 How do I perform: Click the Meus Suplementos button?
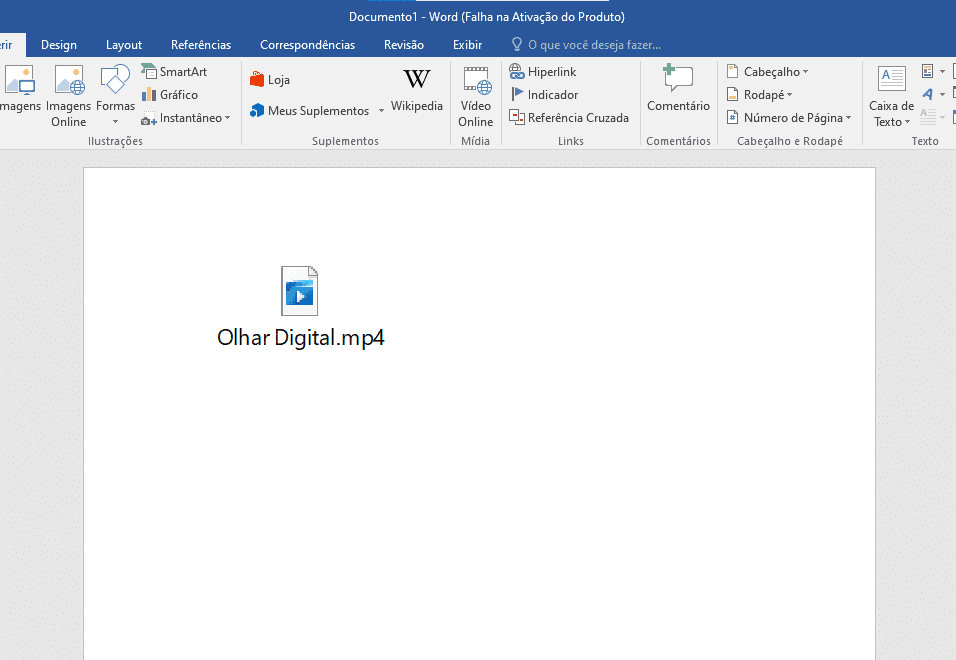coord(310,110)
